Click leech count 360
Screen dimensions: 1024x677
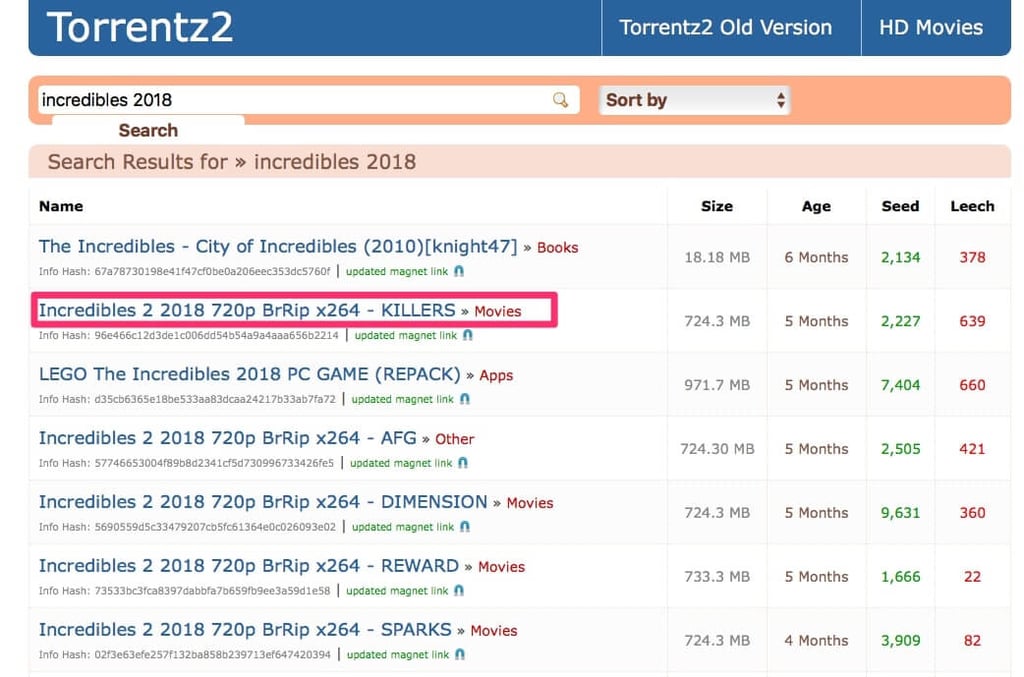(972, 513)
